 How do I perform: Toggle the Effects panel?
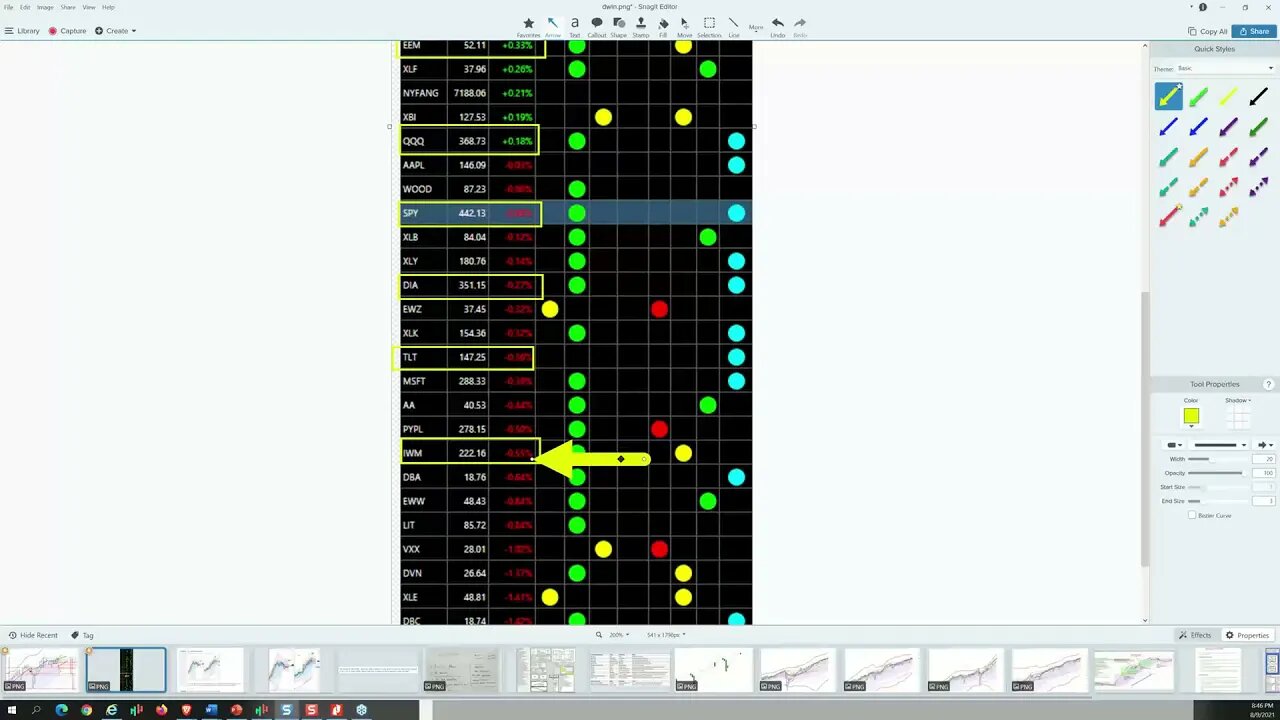tap(1195, 635)
